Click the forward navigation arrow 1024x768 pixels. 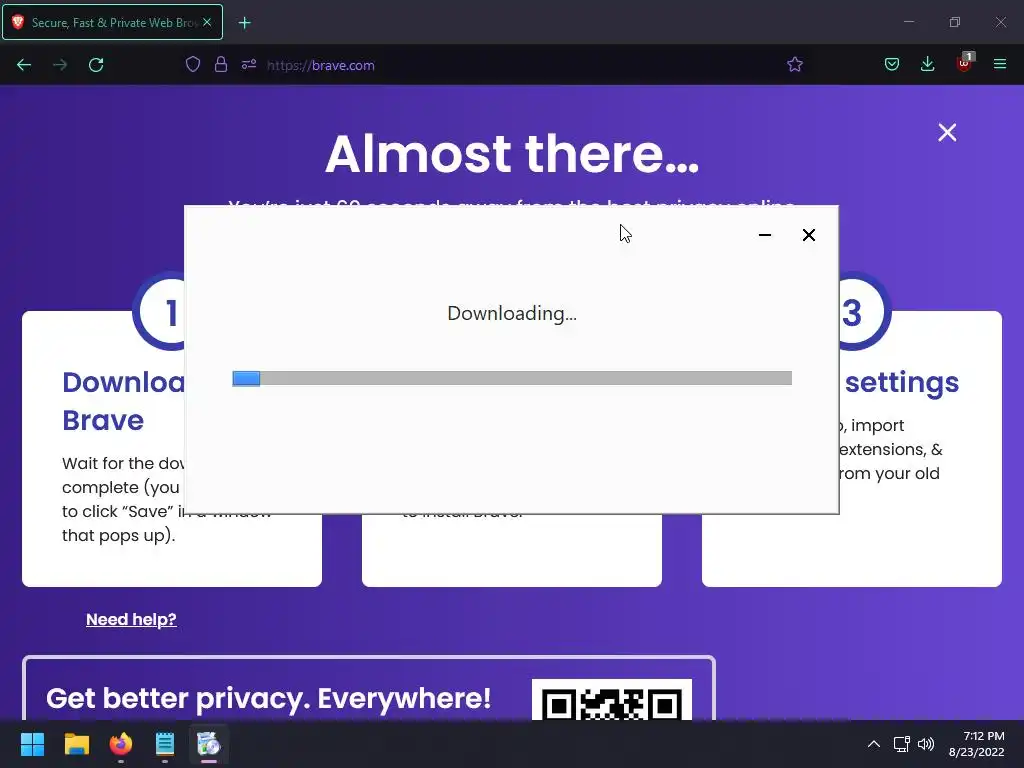coord(60,65)
